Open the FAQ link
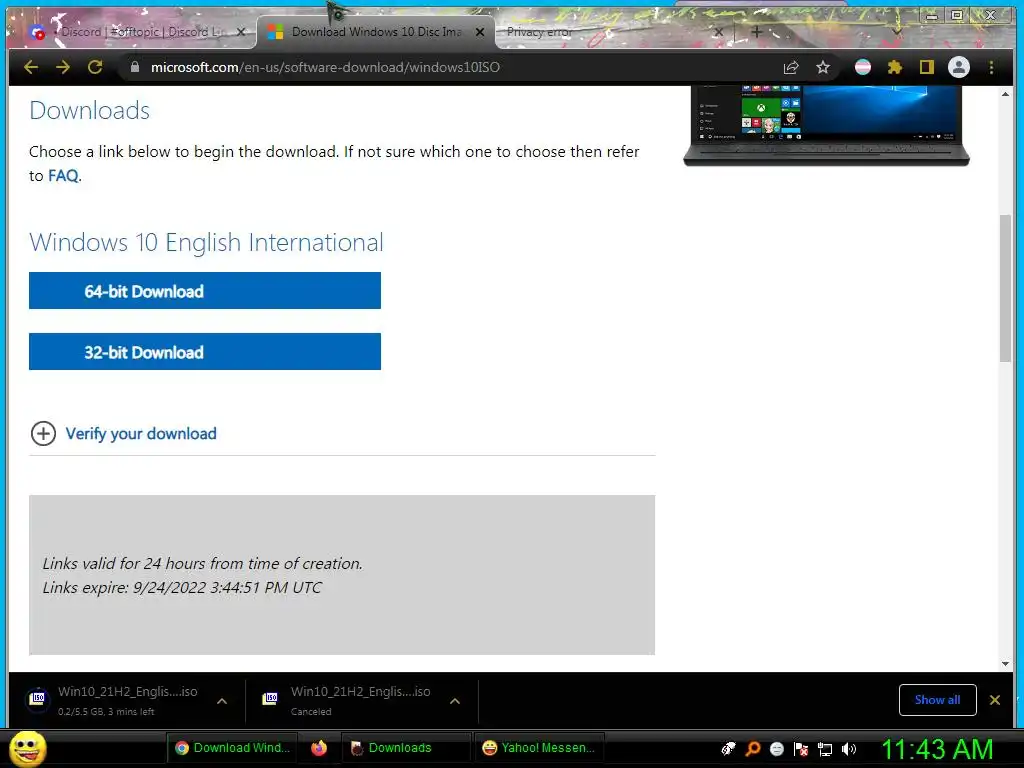 click(63, 176)
